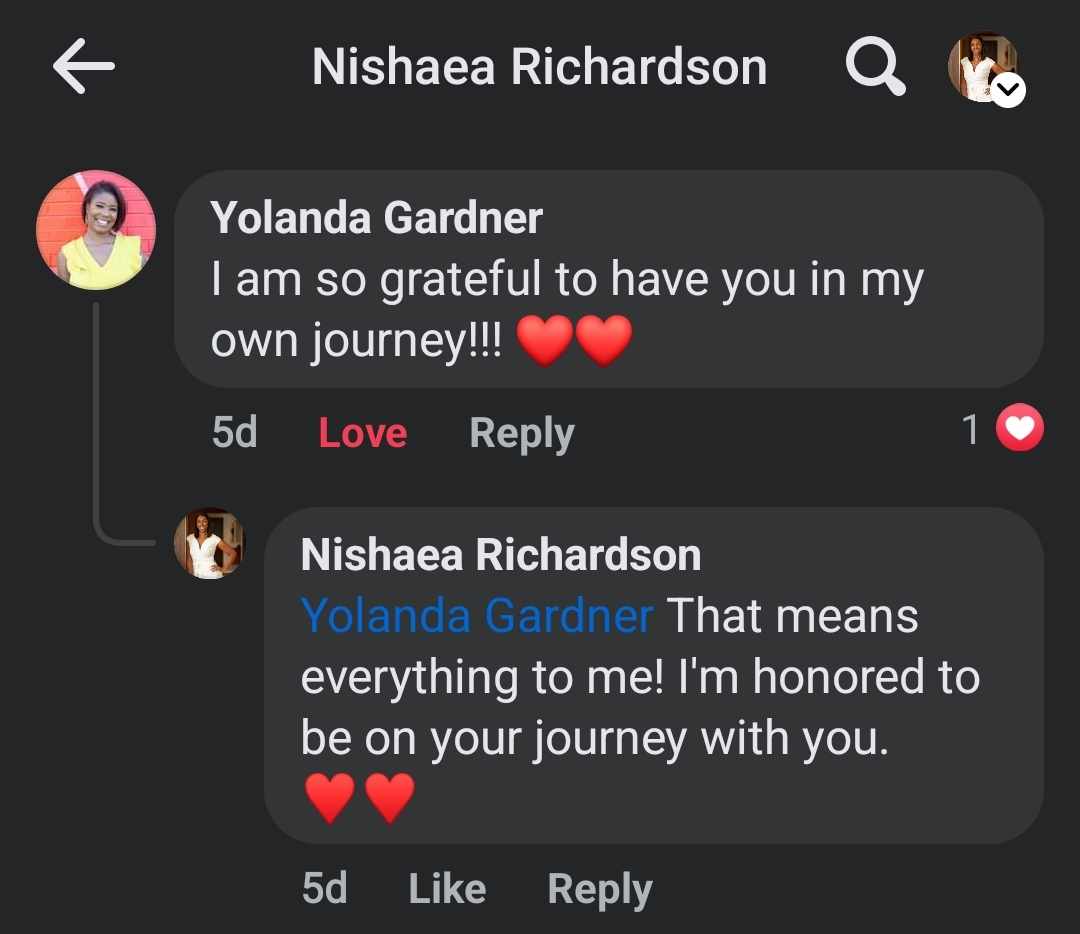1080x934 pixels.
Task: Expand the account switcher chevron on header avatar
Action: click(x=1009, y=92)
